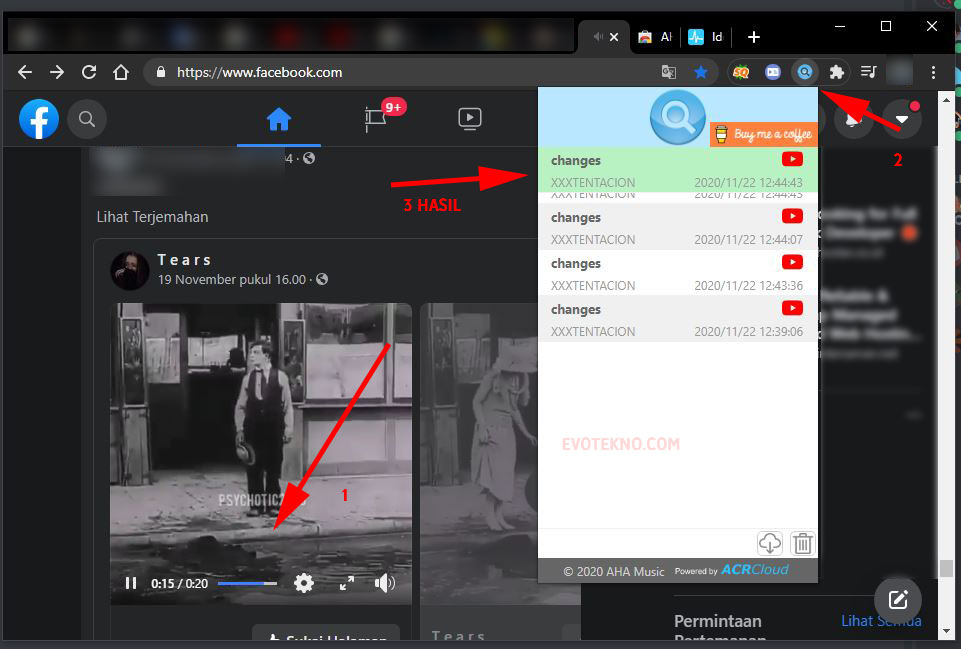The height and width of the screenshot is (649, 961).
Task: Open the YouTube icon next to first 'changes' result
Action: [792, 158]
